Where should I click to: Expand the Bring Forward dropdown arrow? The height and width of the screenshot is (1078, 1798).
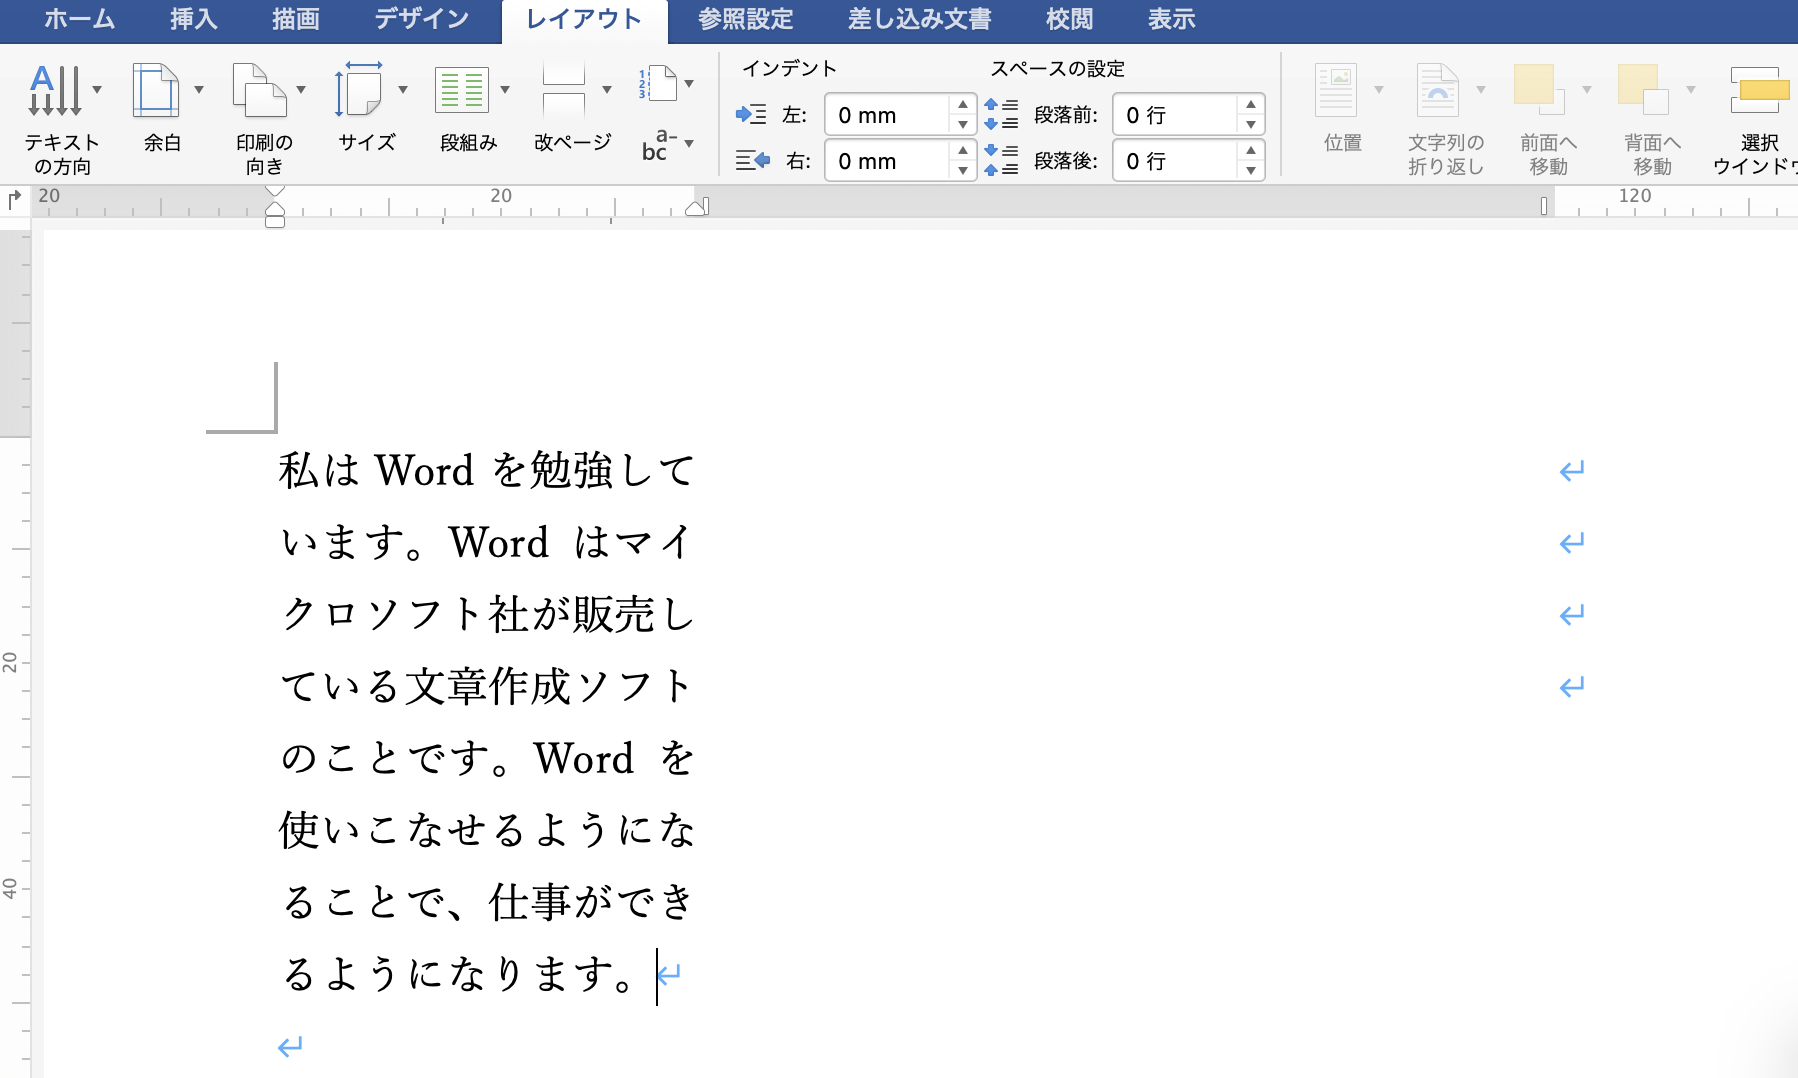(1587, 90)
